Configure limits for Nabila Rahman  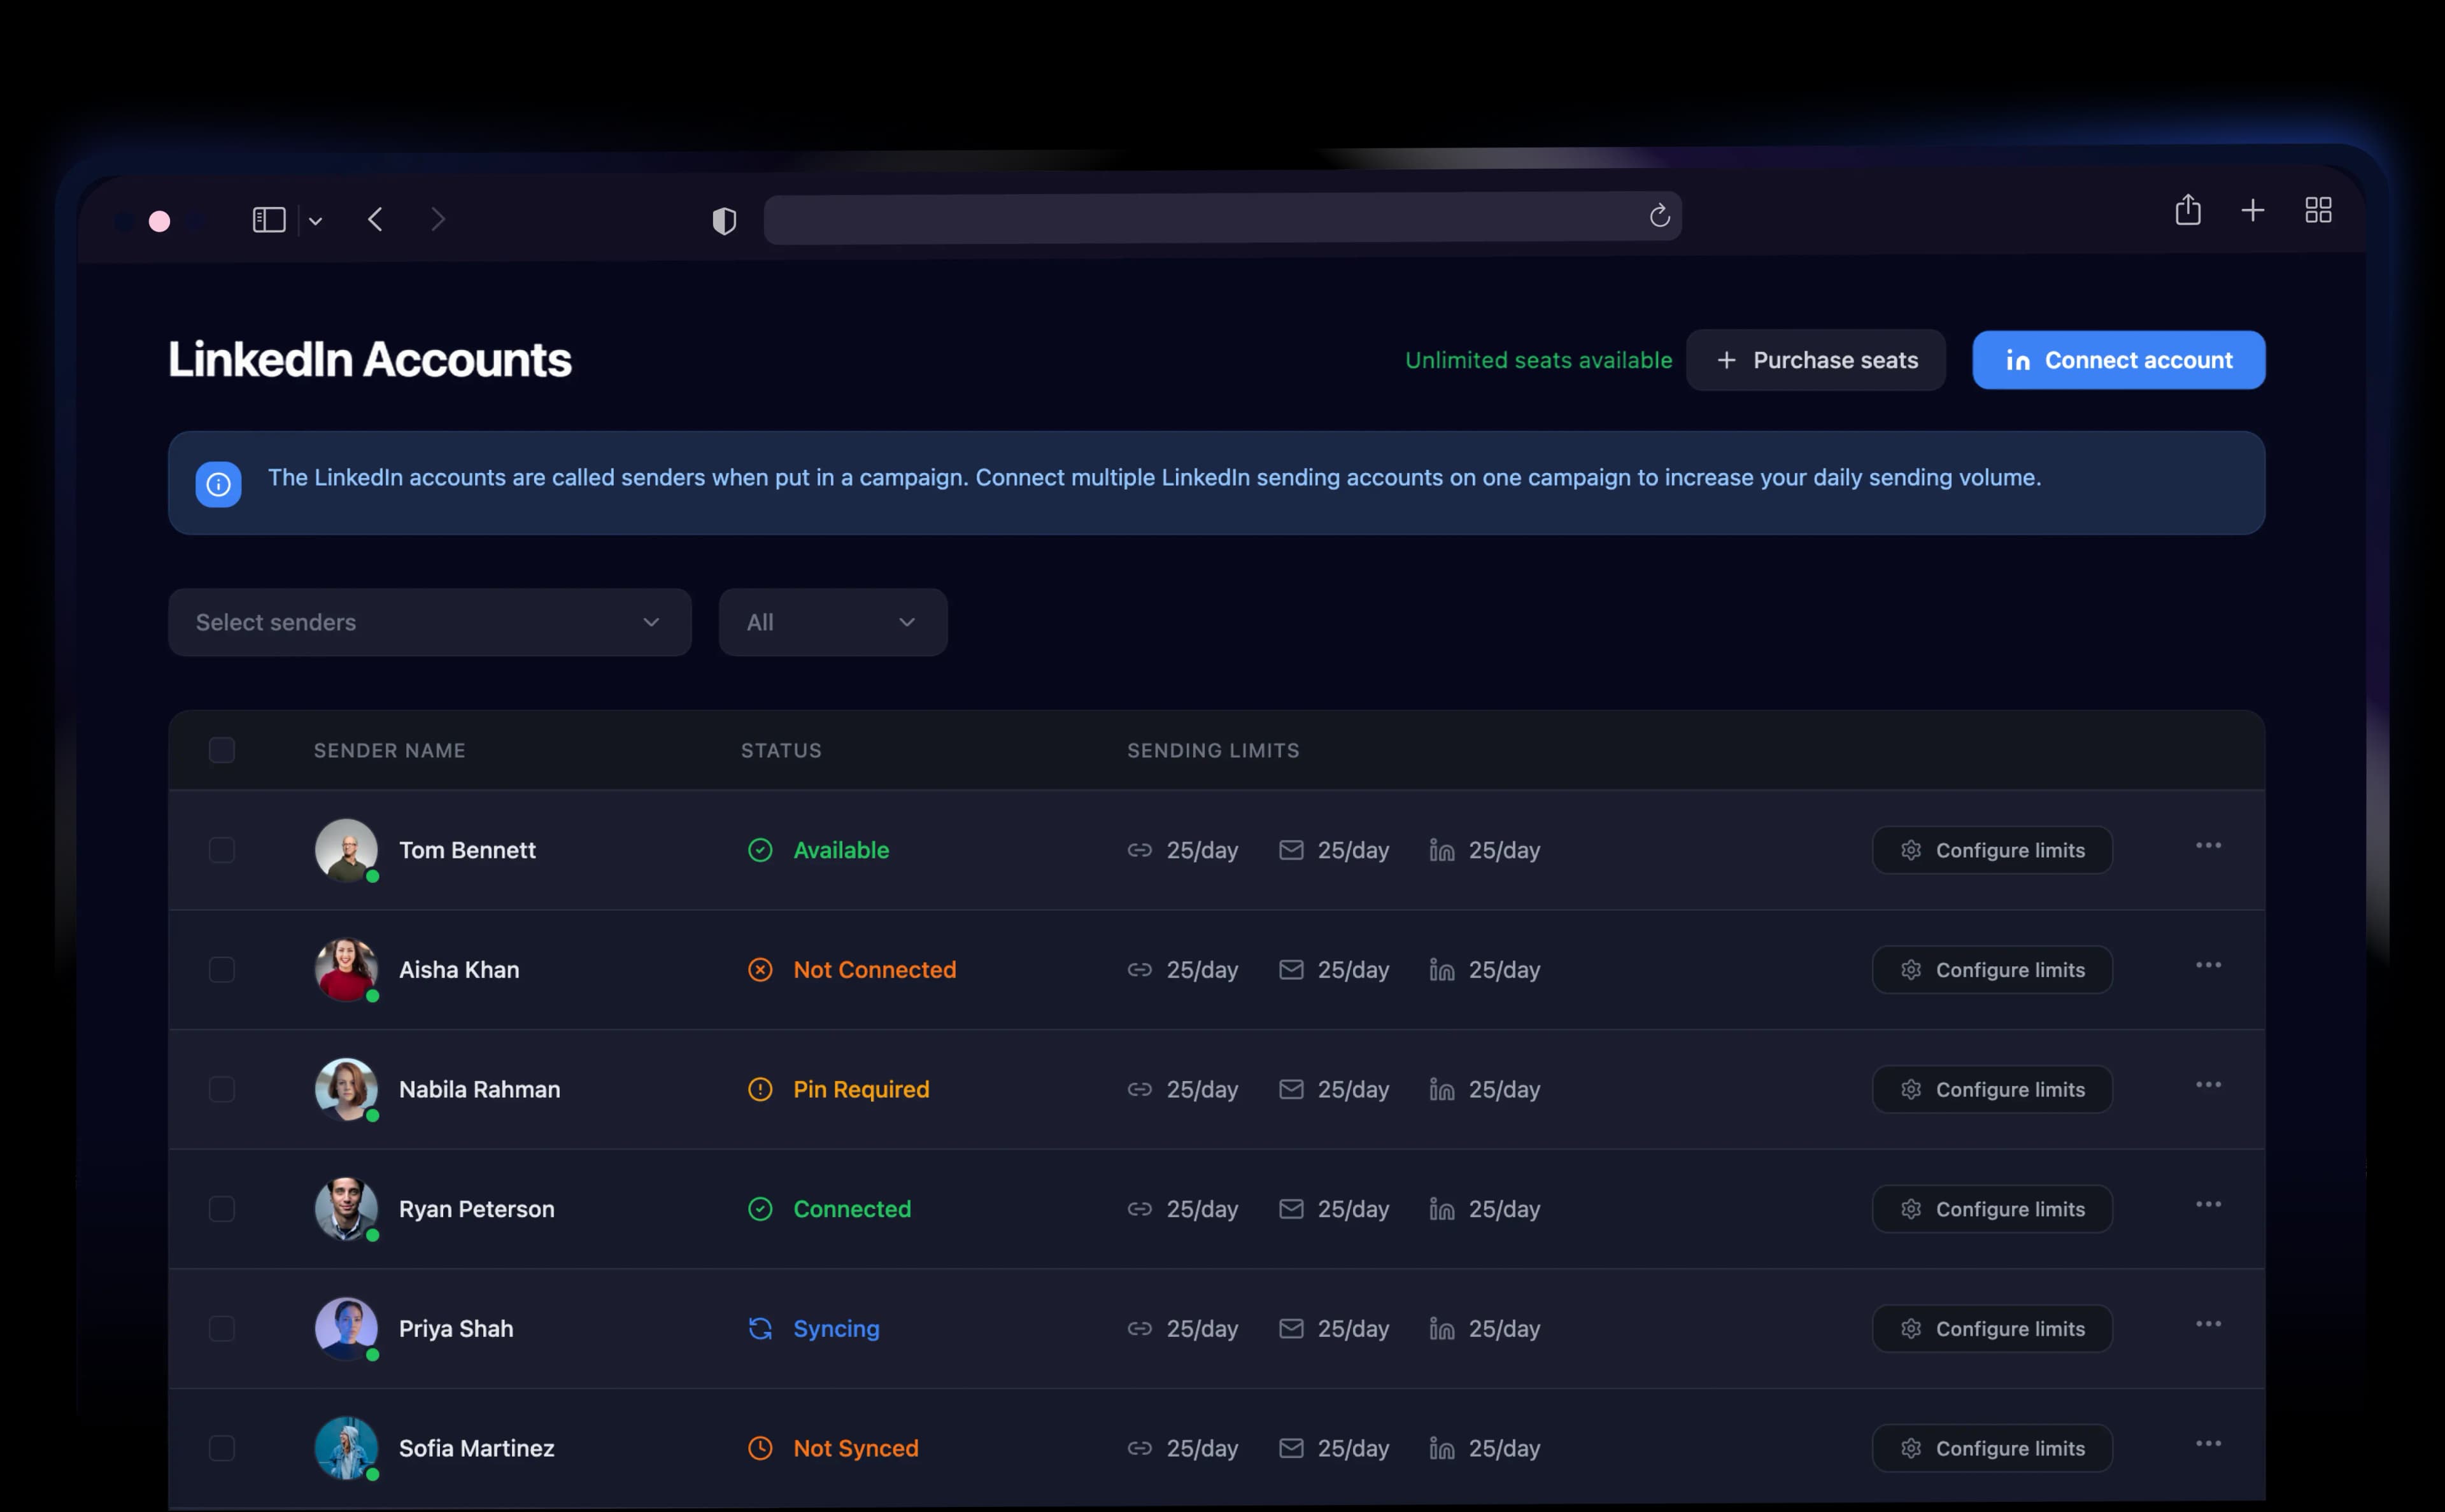tap(1992, 1089)
